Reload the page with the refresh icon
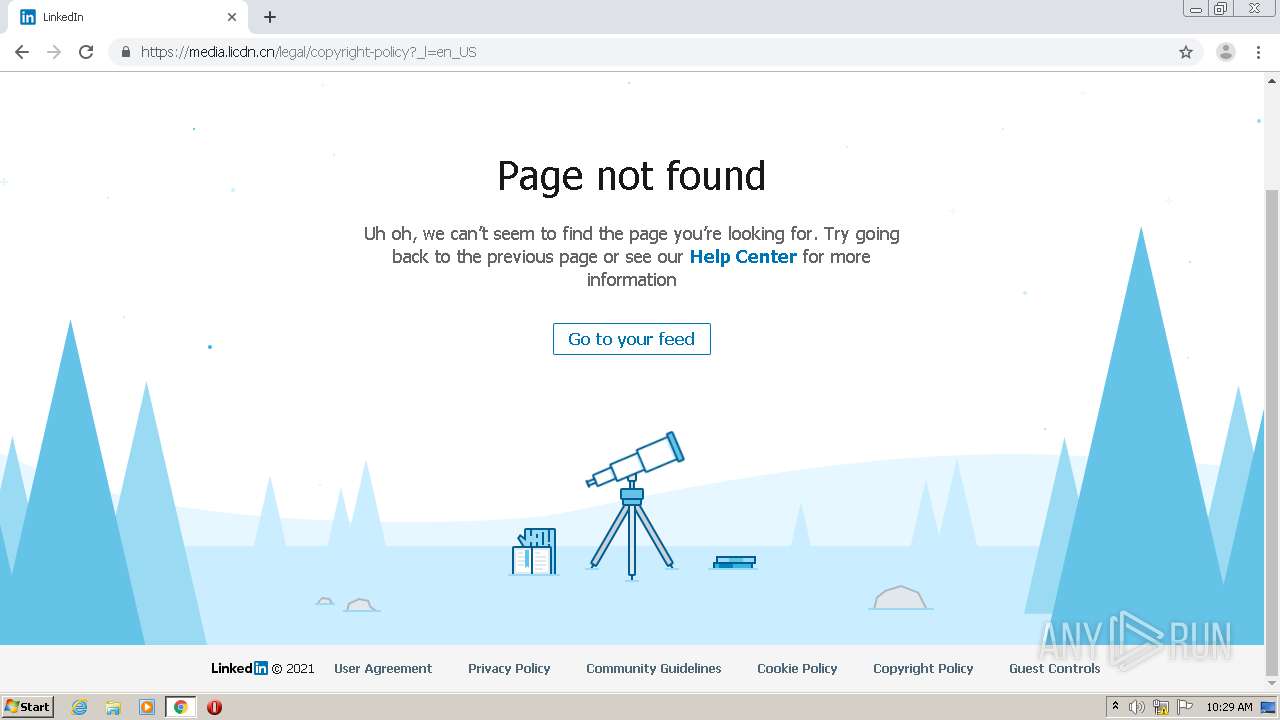The height and width of the screenshot is (720, 1280). click(x=86, y=52)
